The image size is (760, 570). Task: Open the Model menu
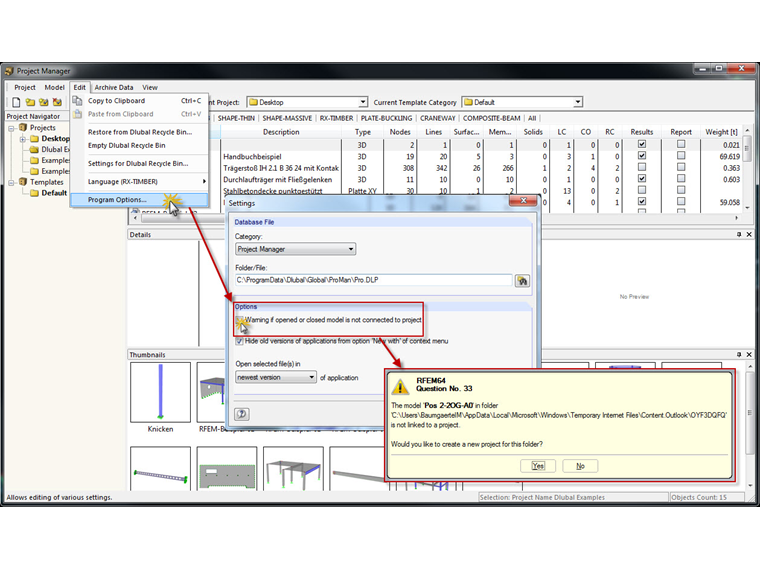click(x=54, y=87)
